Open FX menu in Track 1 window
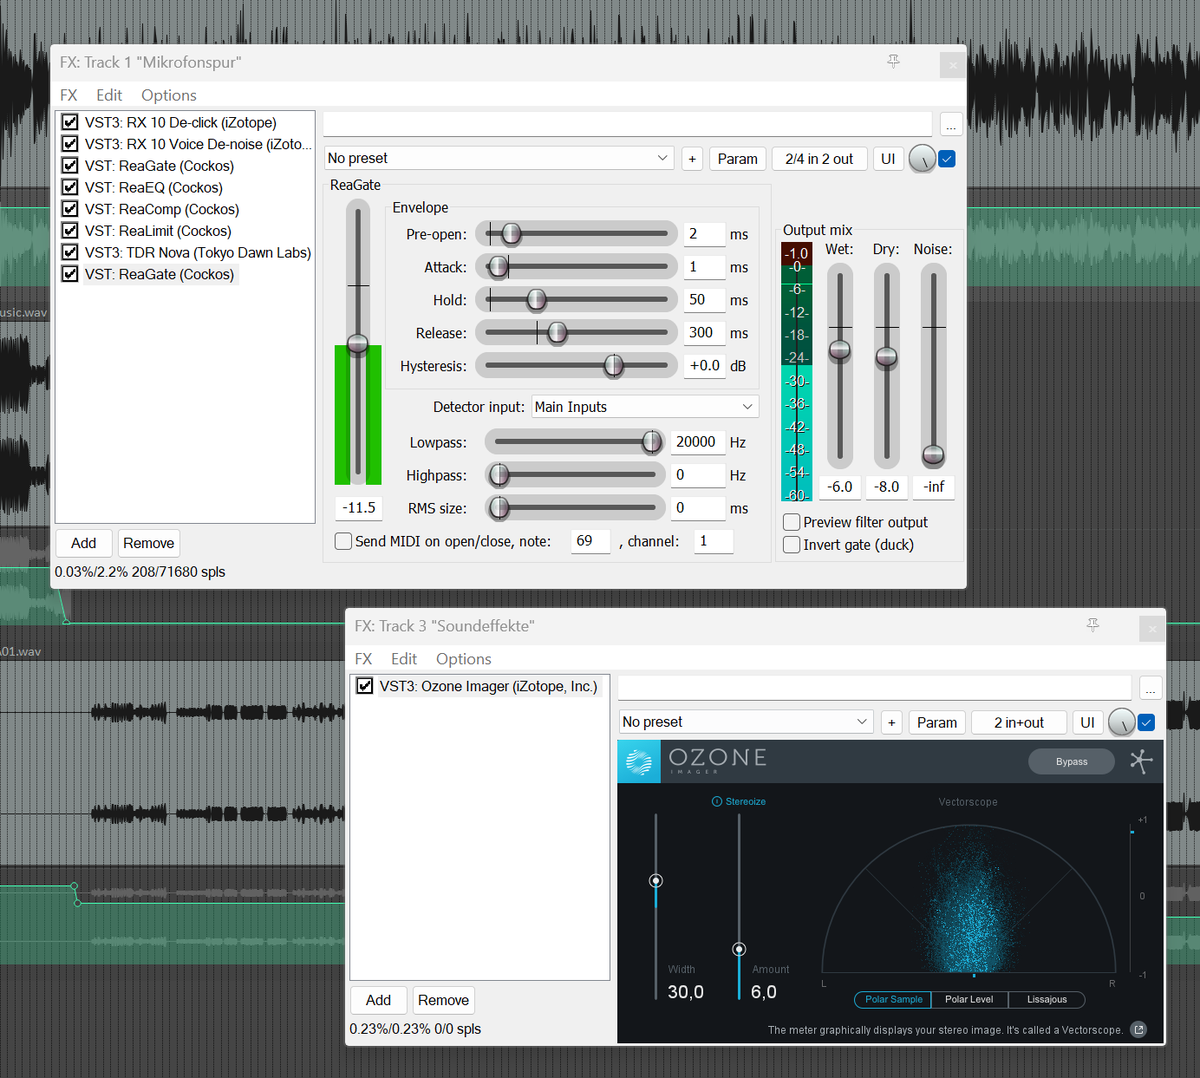 click(69, 95)
